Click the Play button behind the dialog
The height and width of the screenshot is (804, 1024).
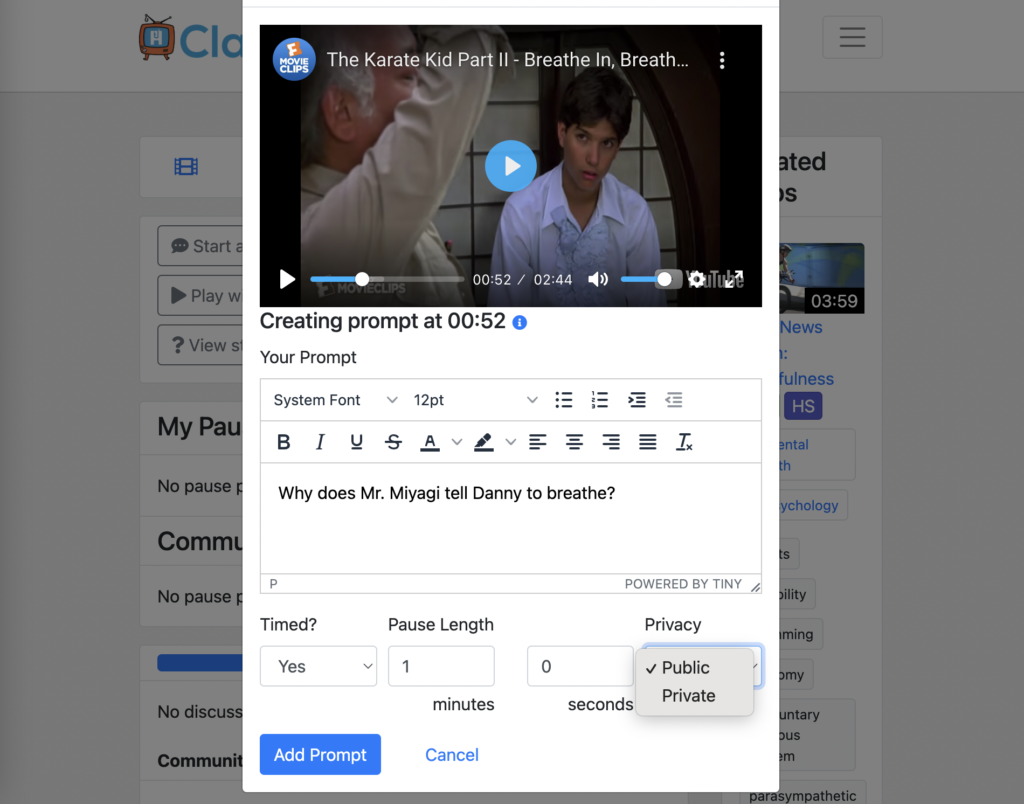coord(200,296)
